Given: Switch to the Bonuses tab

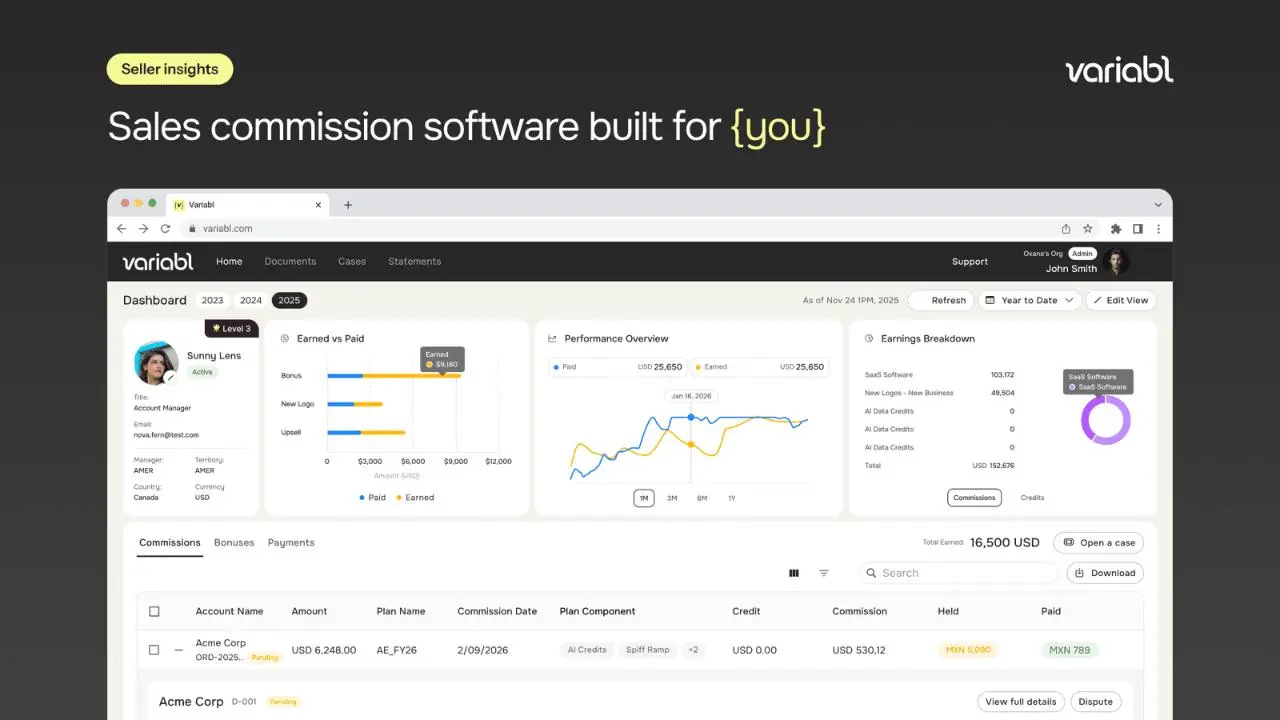Looking at the screenshot, I should (234, 543).
